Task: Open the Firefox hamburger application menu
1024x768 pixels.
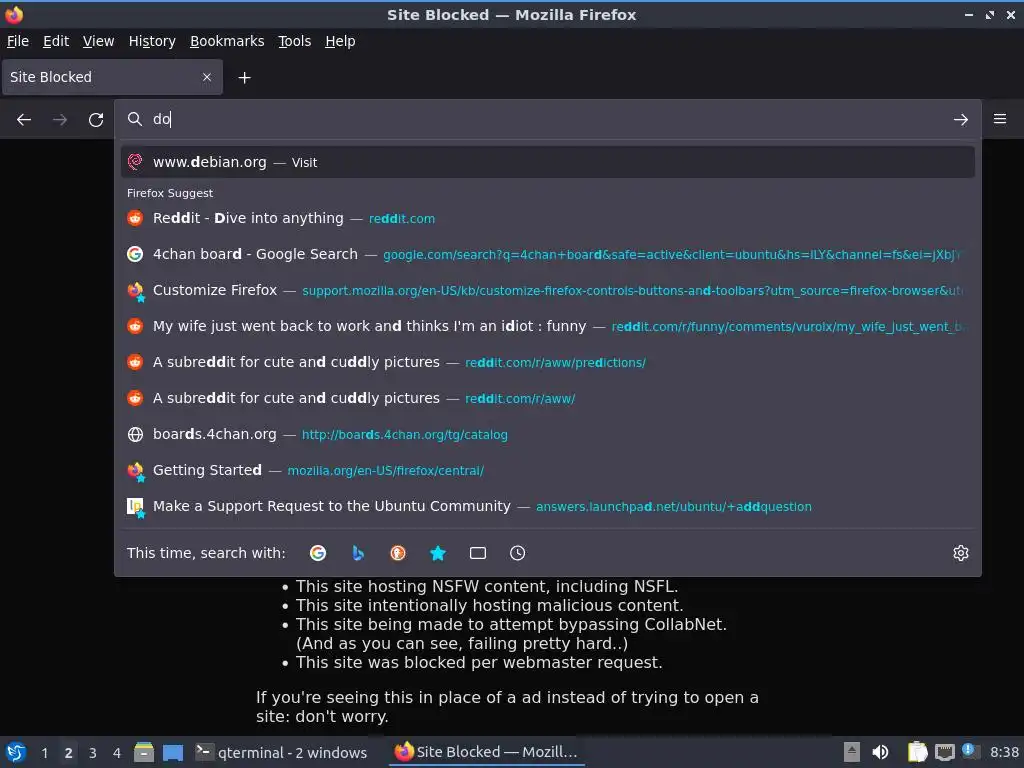Action: tap(1000, 119)
